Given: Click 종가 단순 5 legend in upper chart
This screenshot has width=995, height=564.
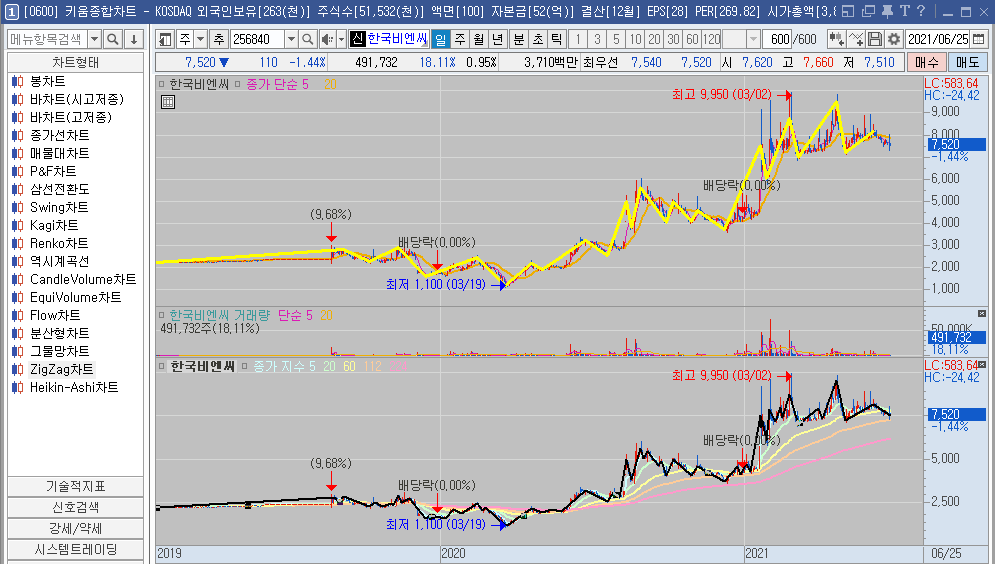Looking at the screenshot, I should [x=277, y=84].
